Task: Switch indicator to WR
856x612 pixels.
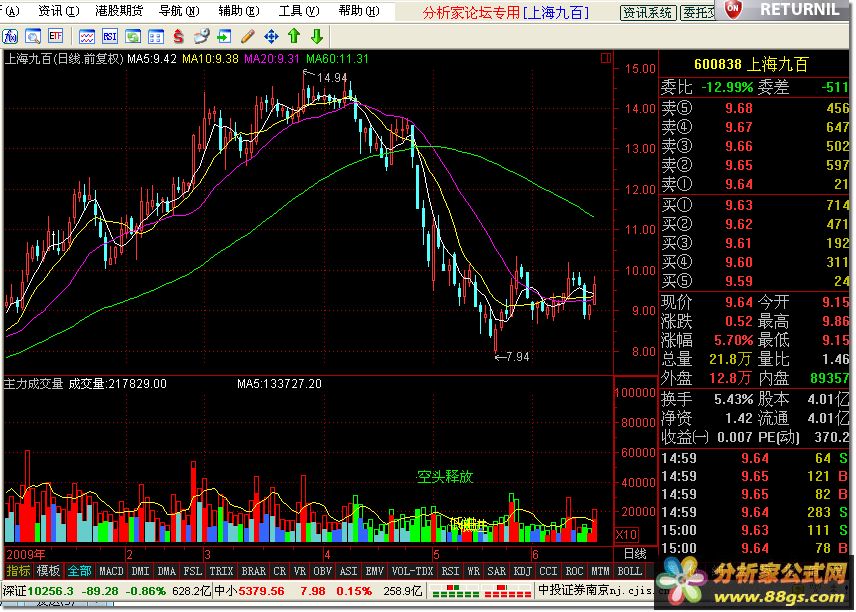Action: (473, 571)
